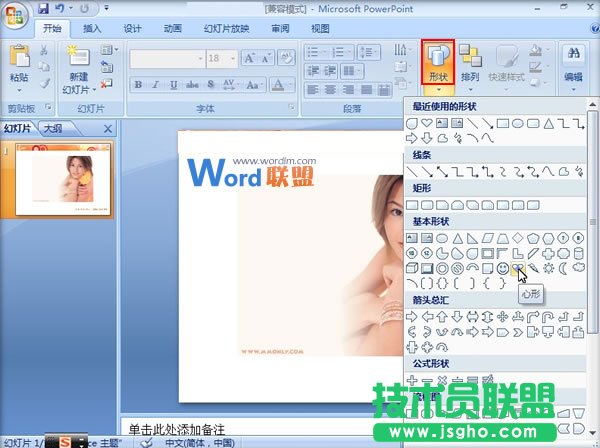Center the paragraph text
600x448 pixels.
(330, 90)
